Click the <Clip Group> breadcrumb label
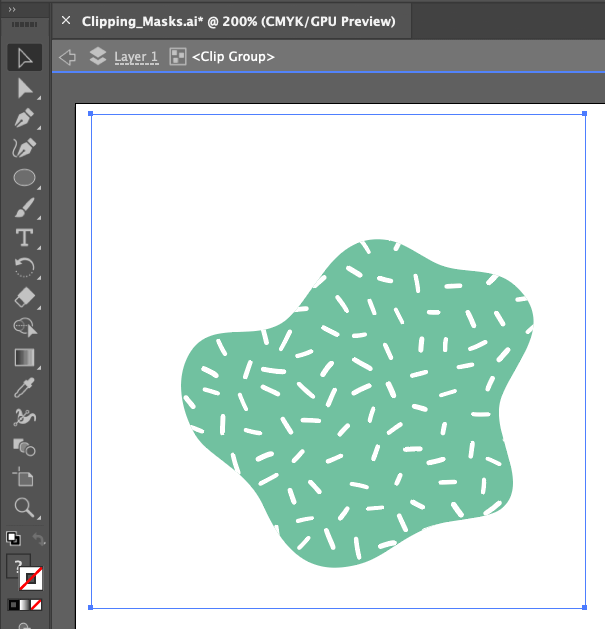The width and height of the screenshot is (605, 629). [233, 57]
